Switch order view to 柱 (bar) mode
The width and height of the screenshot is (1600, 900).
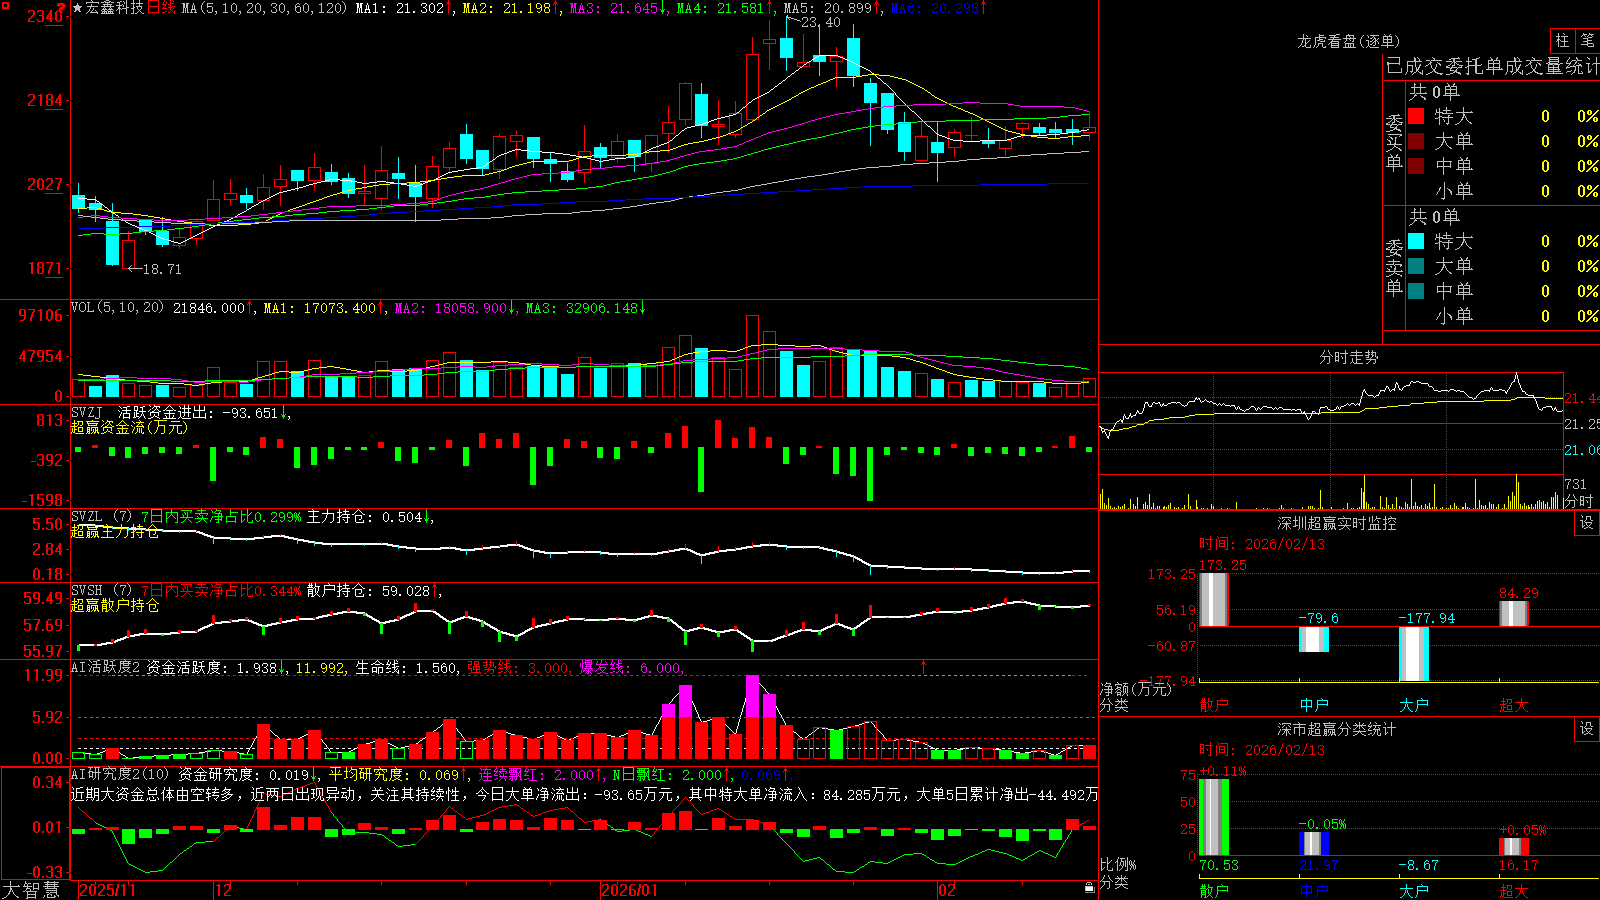coord(1562,41)
